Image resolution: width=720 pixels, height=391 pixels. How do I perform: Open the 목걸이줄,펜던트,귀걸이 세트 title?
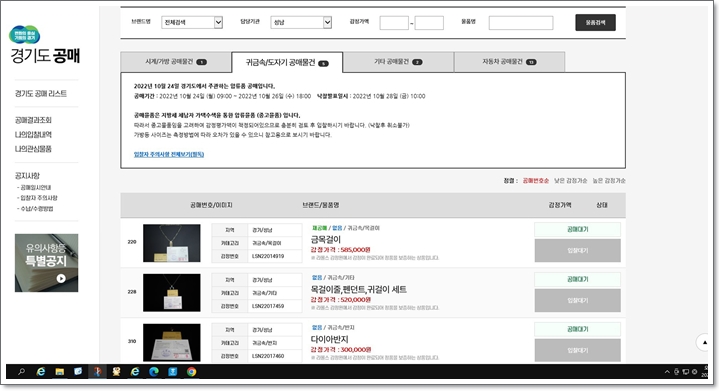[359, 290]
